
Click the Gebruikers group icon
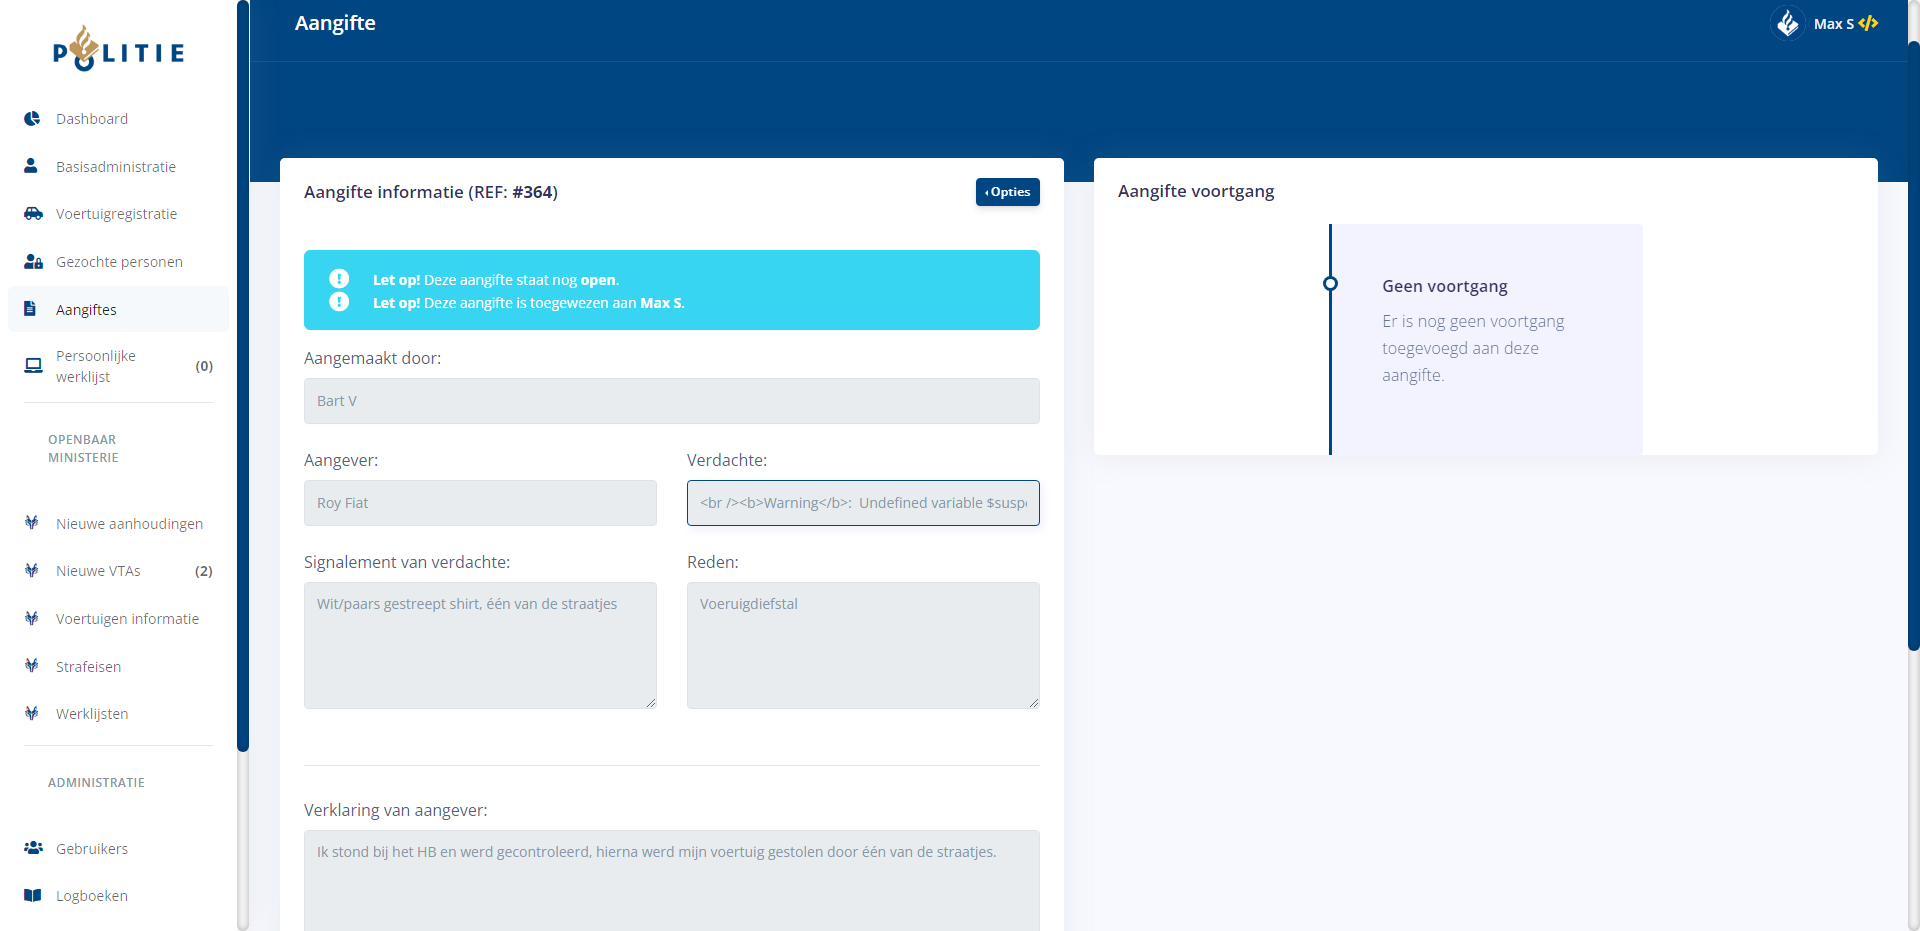pyautogui.click(x=33, y=848)
